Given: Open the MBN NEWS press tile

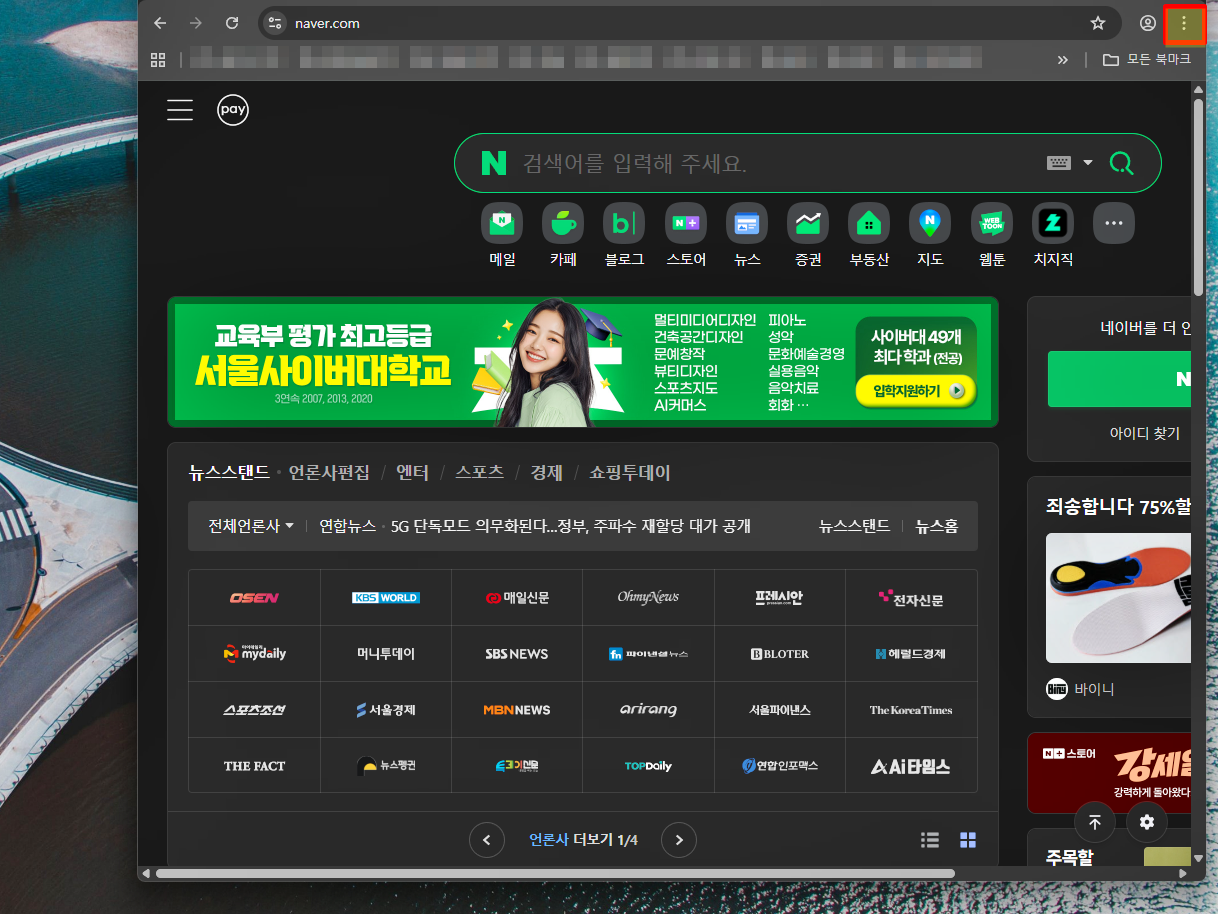Looking at the screenshot, I should click(x=517, y=710).
